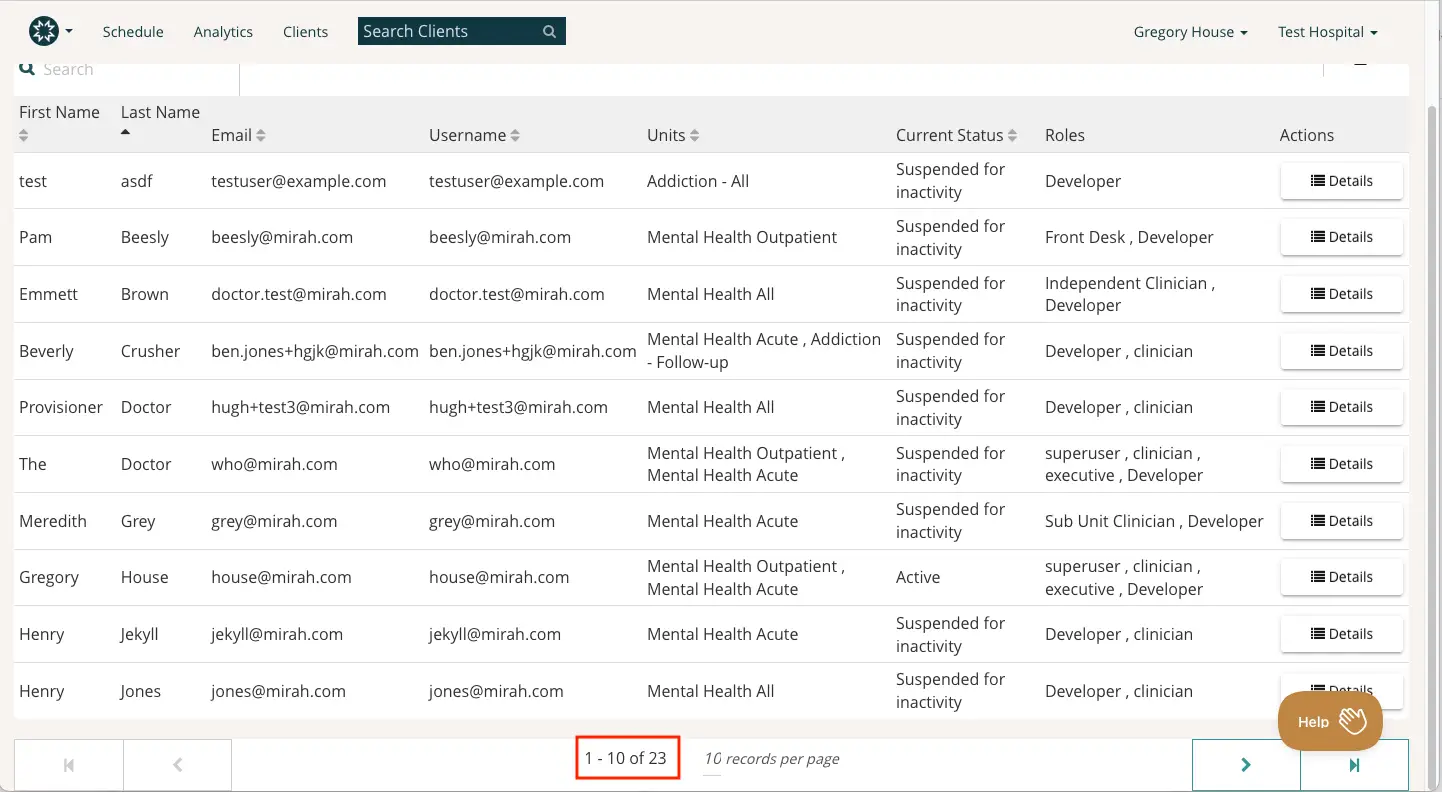Toggle sorting on the Email column

tap(258, 135)
